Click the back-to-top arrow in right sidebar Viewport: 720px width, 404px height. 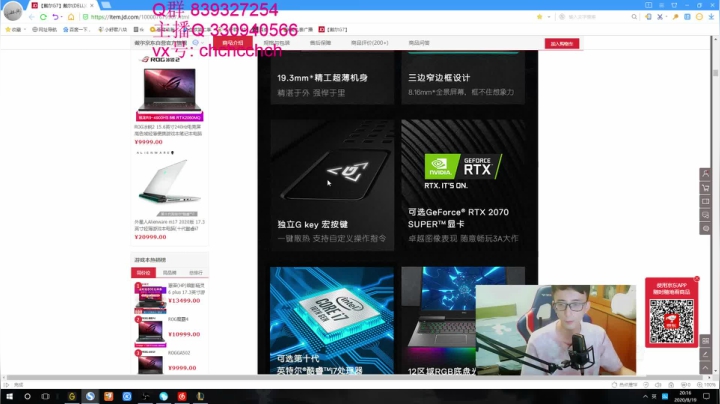point(705,368)
